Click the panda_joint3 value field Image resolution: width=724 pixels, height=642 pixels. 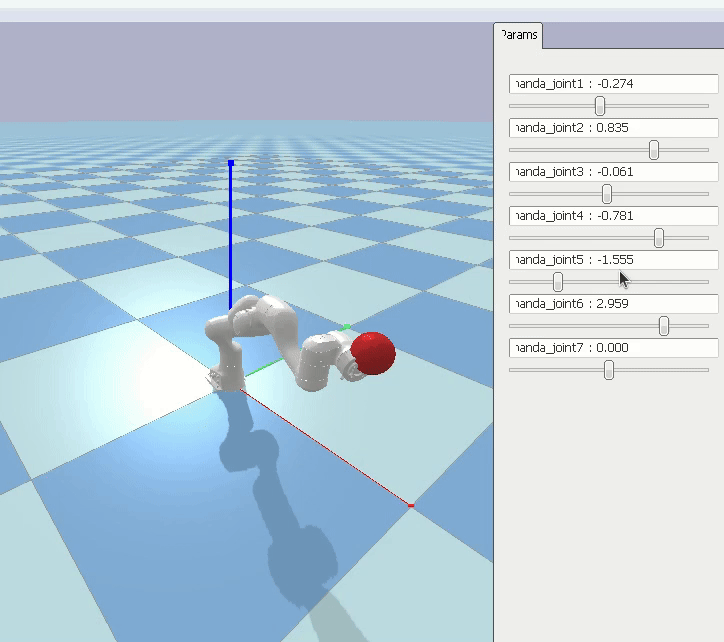[614, 172]
